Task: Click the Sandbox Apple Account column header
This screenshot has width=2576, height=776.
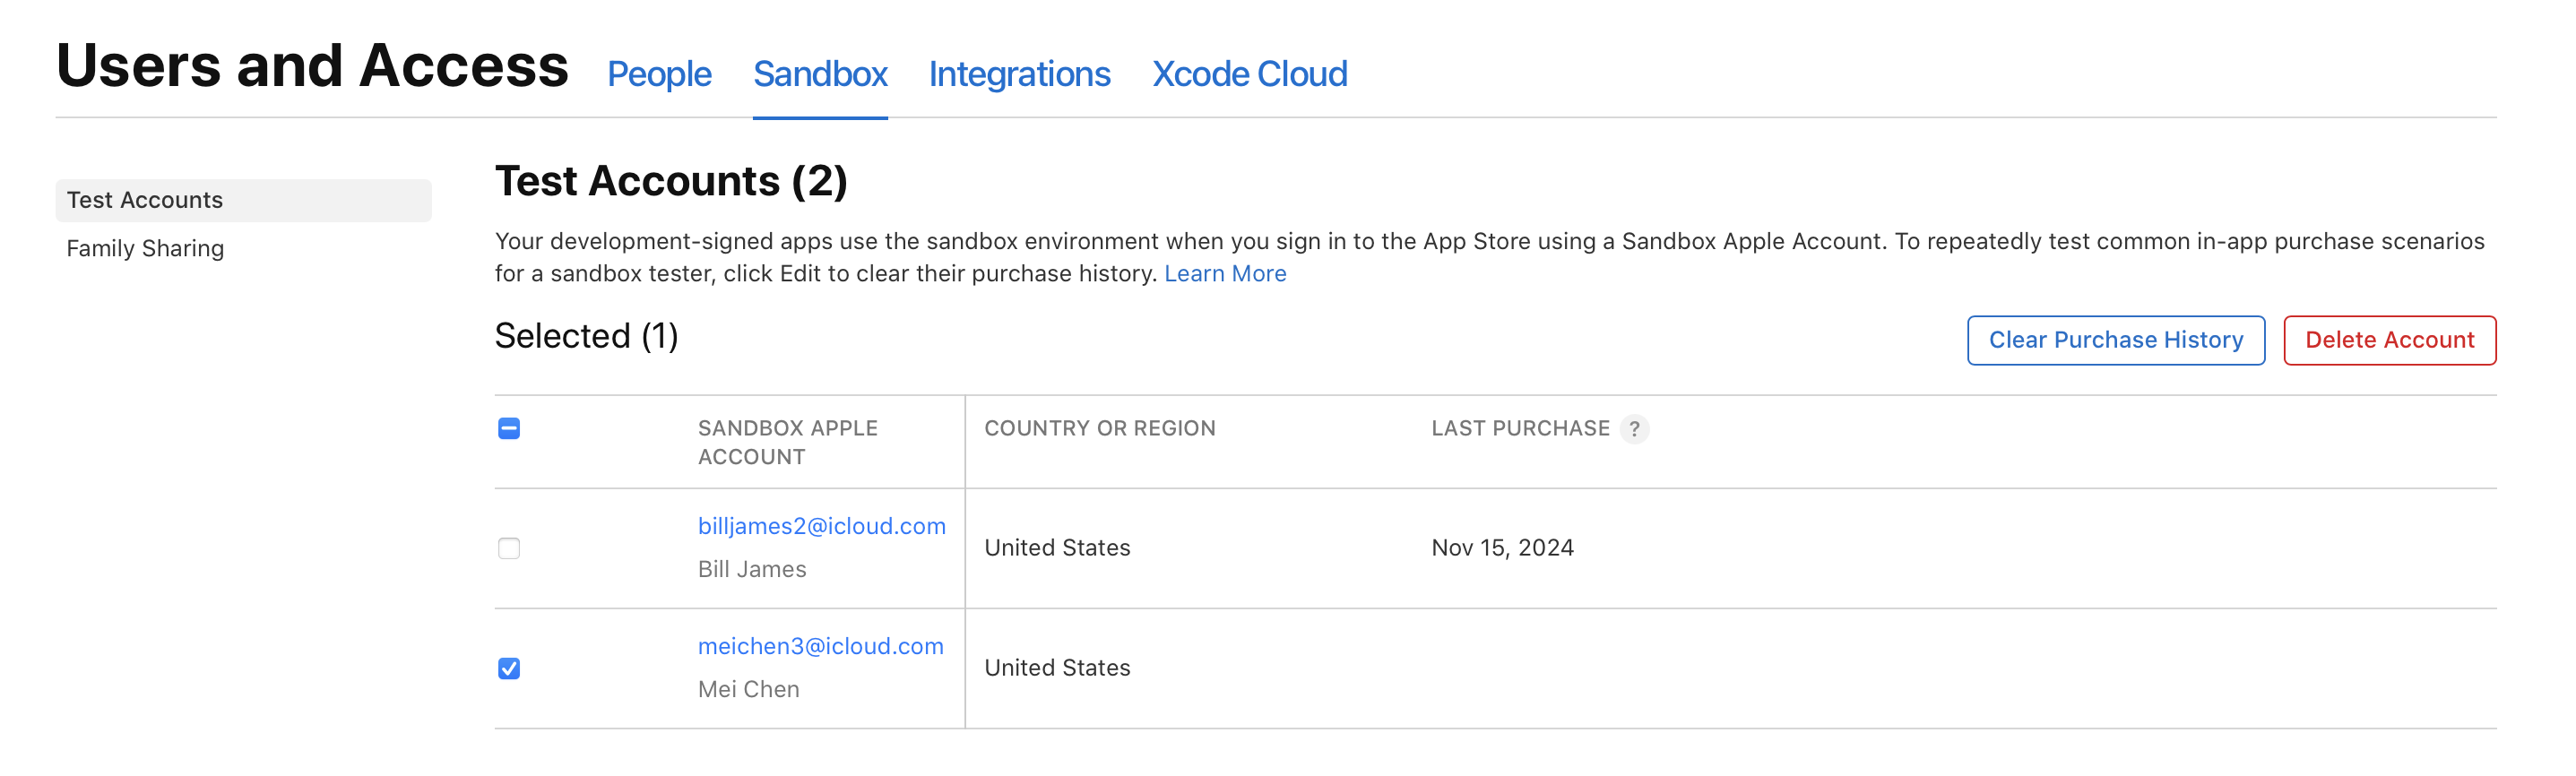Action: 787,442
